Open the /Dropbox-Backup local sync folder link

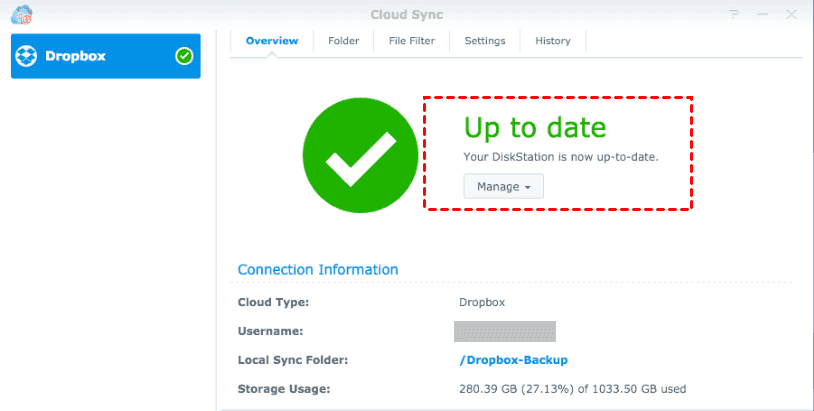tap(512, 360)
